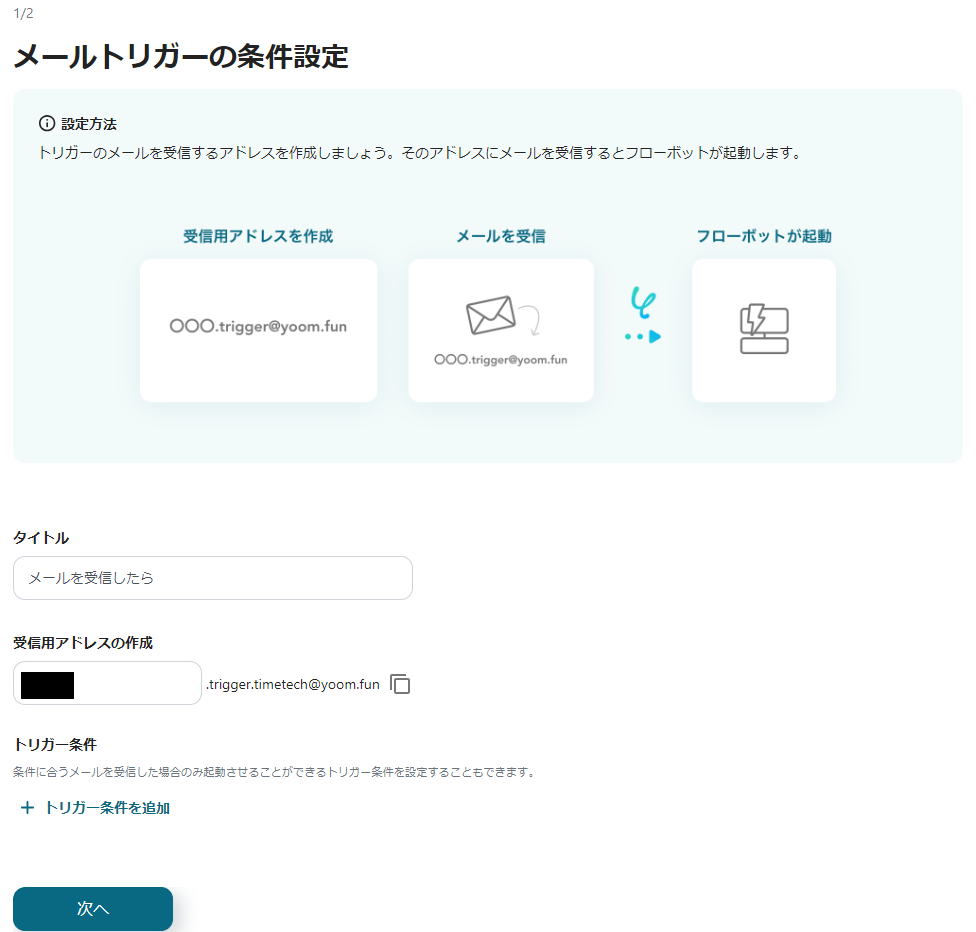Click the Yoom arrow logo between cards
976x932 pixels.
pos(643,314)
